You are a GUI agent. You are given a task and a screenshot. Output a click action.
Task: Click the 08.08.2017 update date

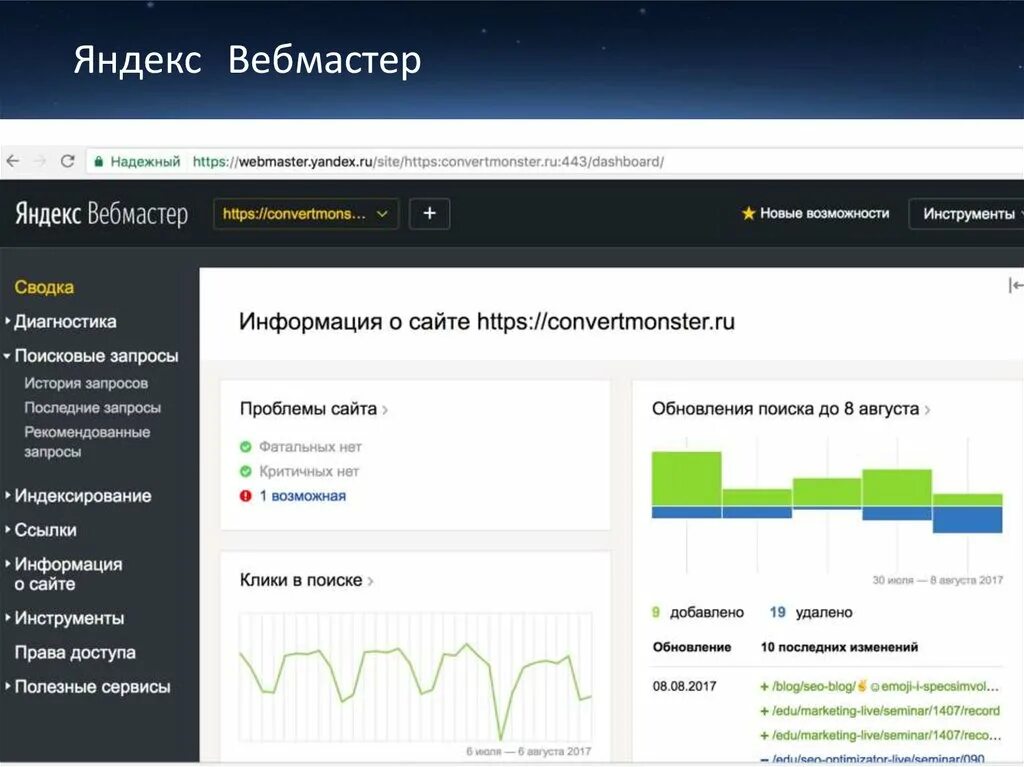684,686
